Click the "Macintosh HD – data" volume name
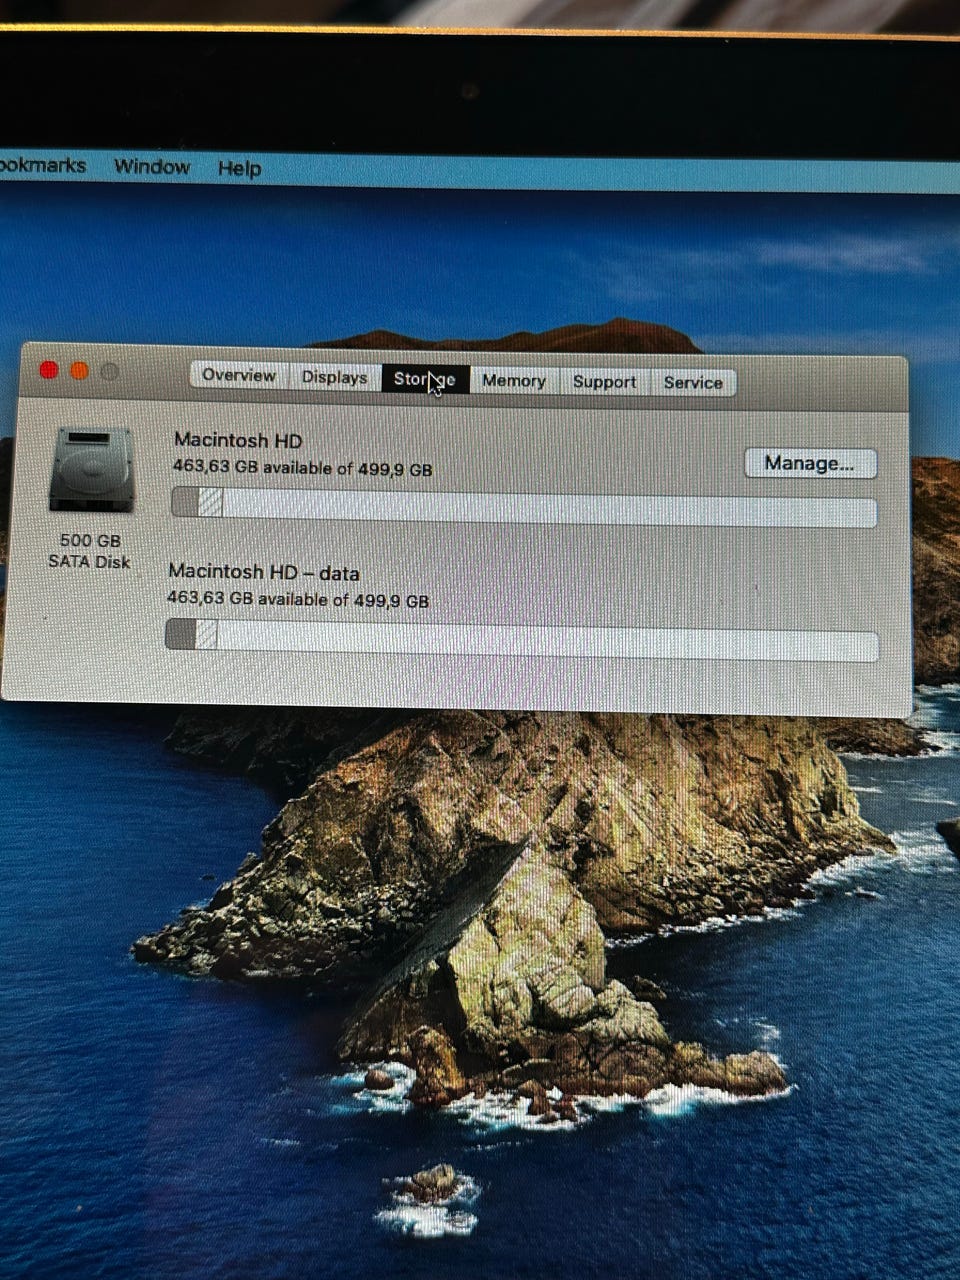The height and width of the screenshot is (1280, 960). coord(264,573)
